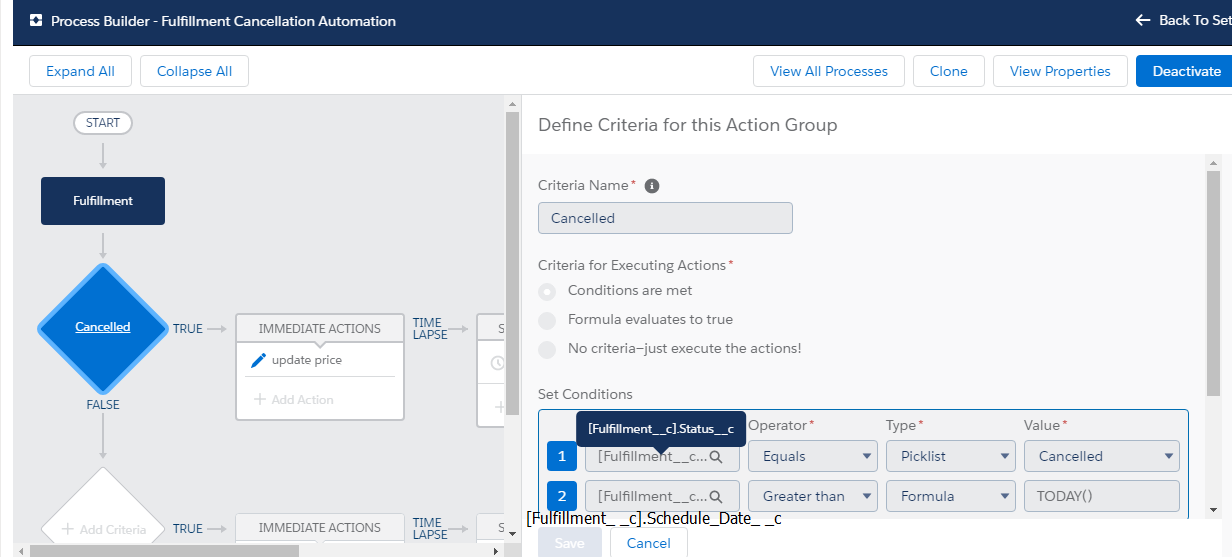Screen dimensions: 1232x557
Task: Open the Picklist type dropdown
Action: pos(950,456)
